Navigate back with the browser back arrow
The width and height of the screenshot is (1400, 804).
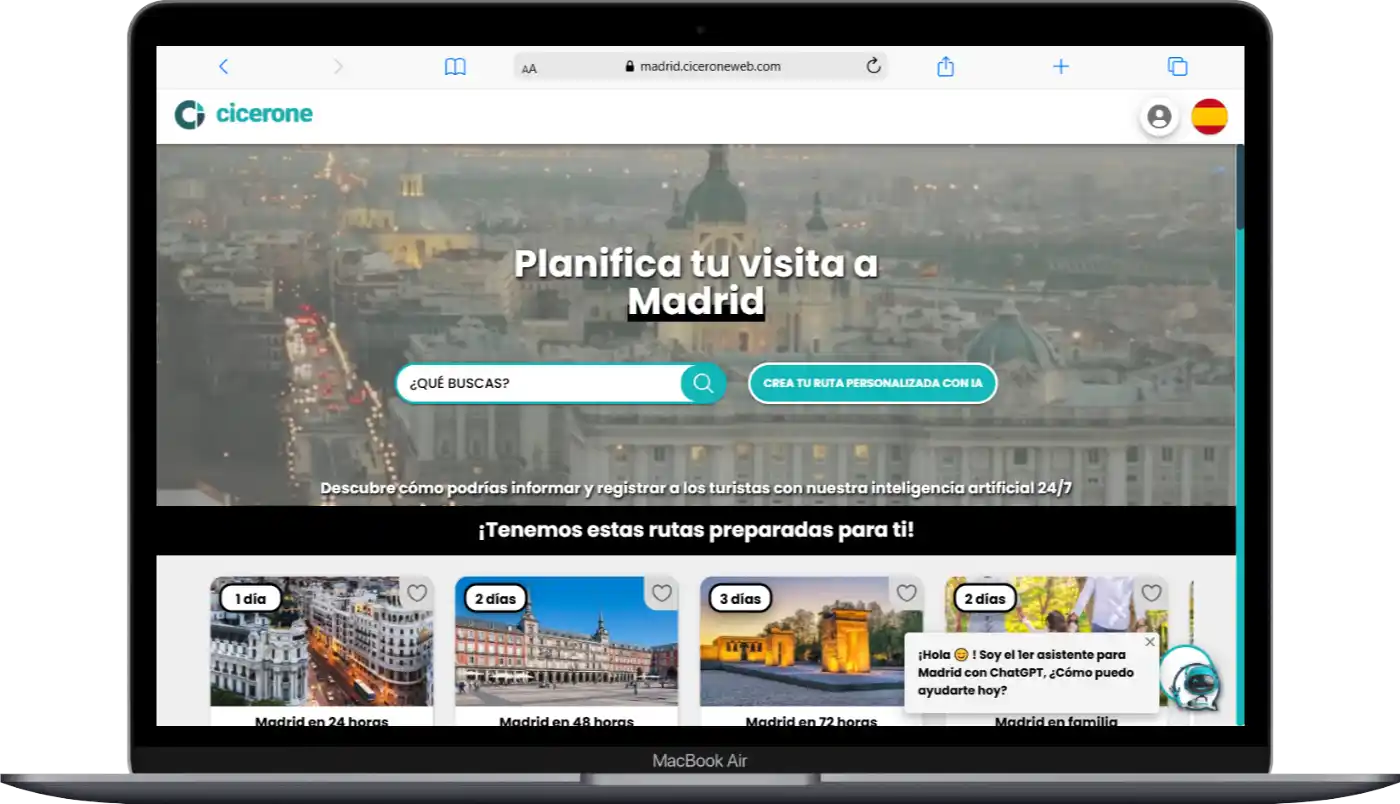pyautogui.click(x=223, y=66)
